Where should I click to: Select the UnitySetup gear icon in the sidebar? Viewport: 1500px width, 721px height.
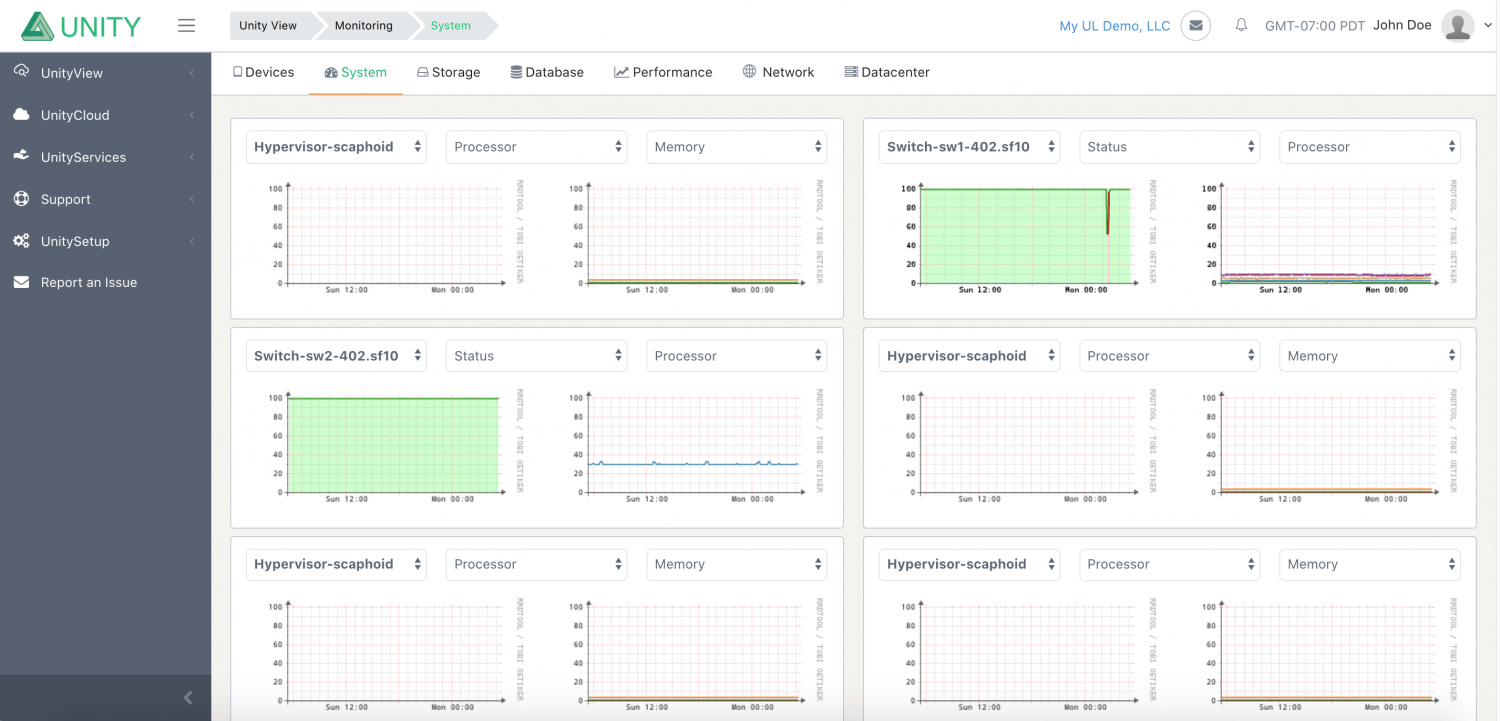(x=21, y=240)
